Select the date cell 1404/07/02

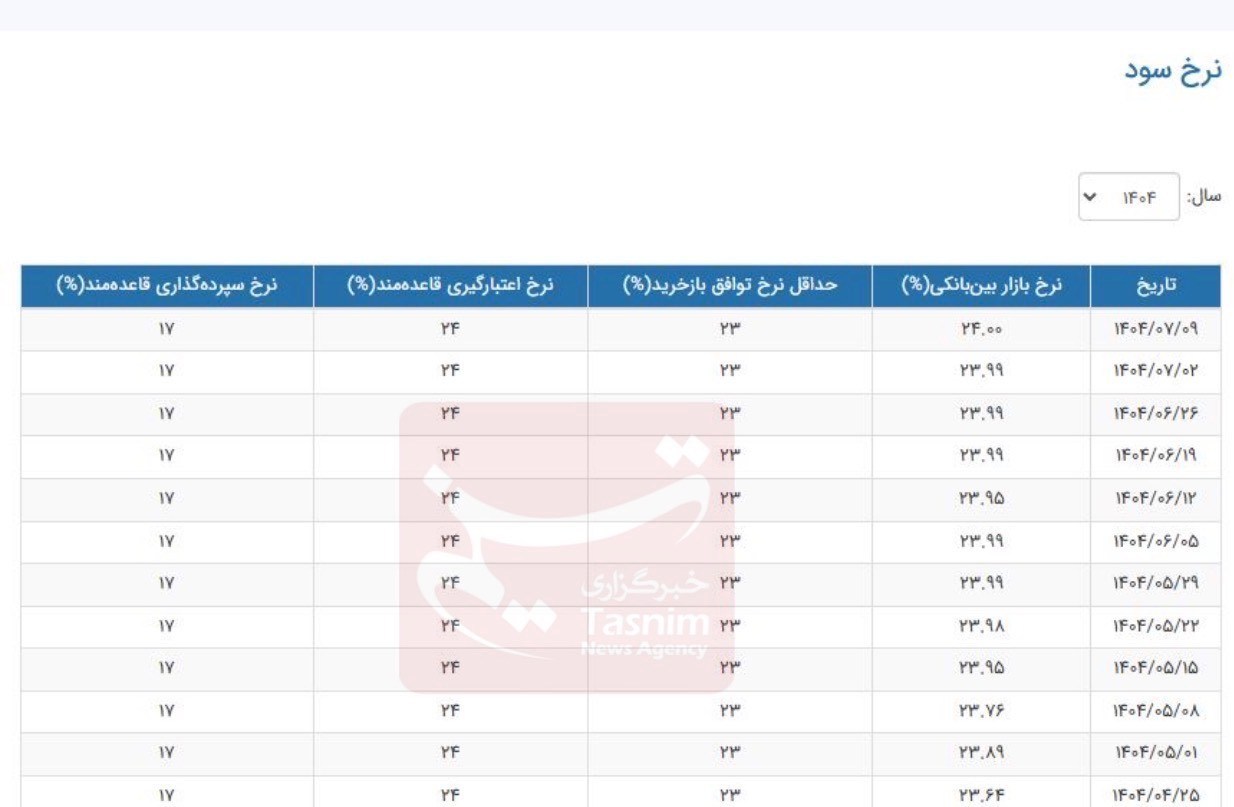(1156, 373)
